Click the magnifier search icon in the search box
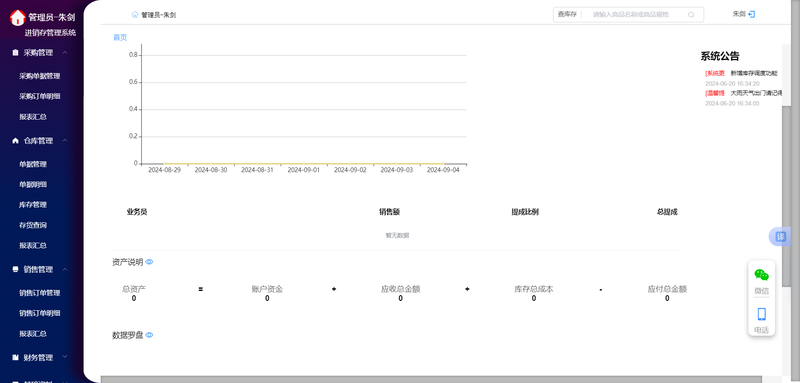Screen dimensions: 800x383 [691, 15]
